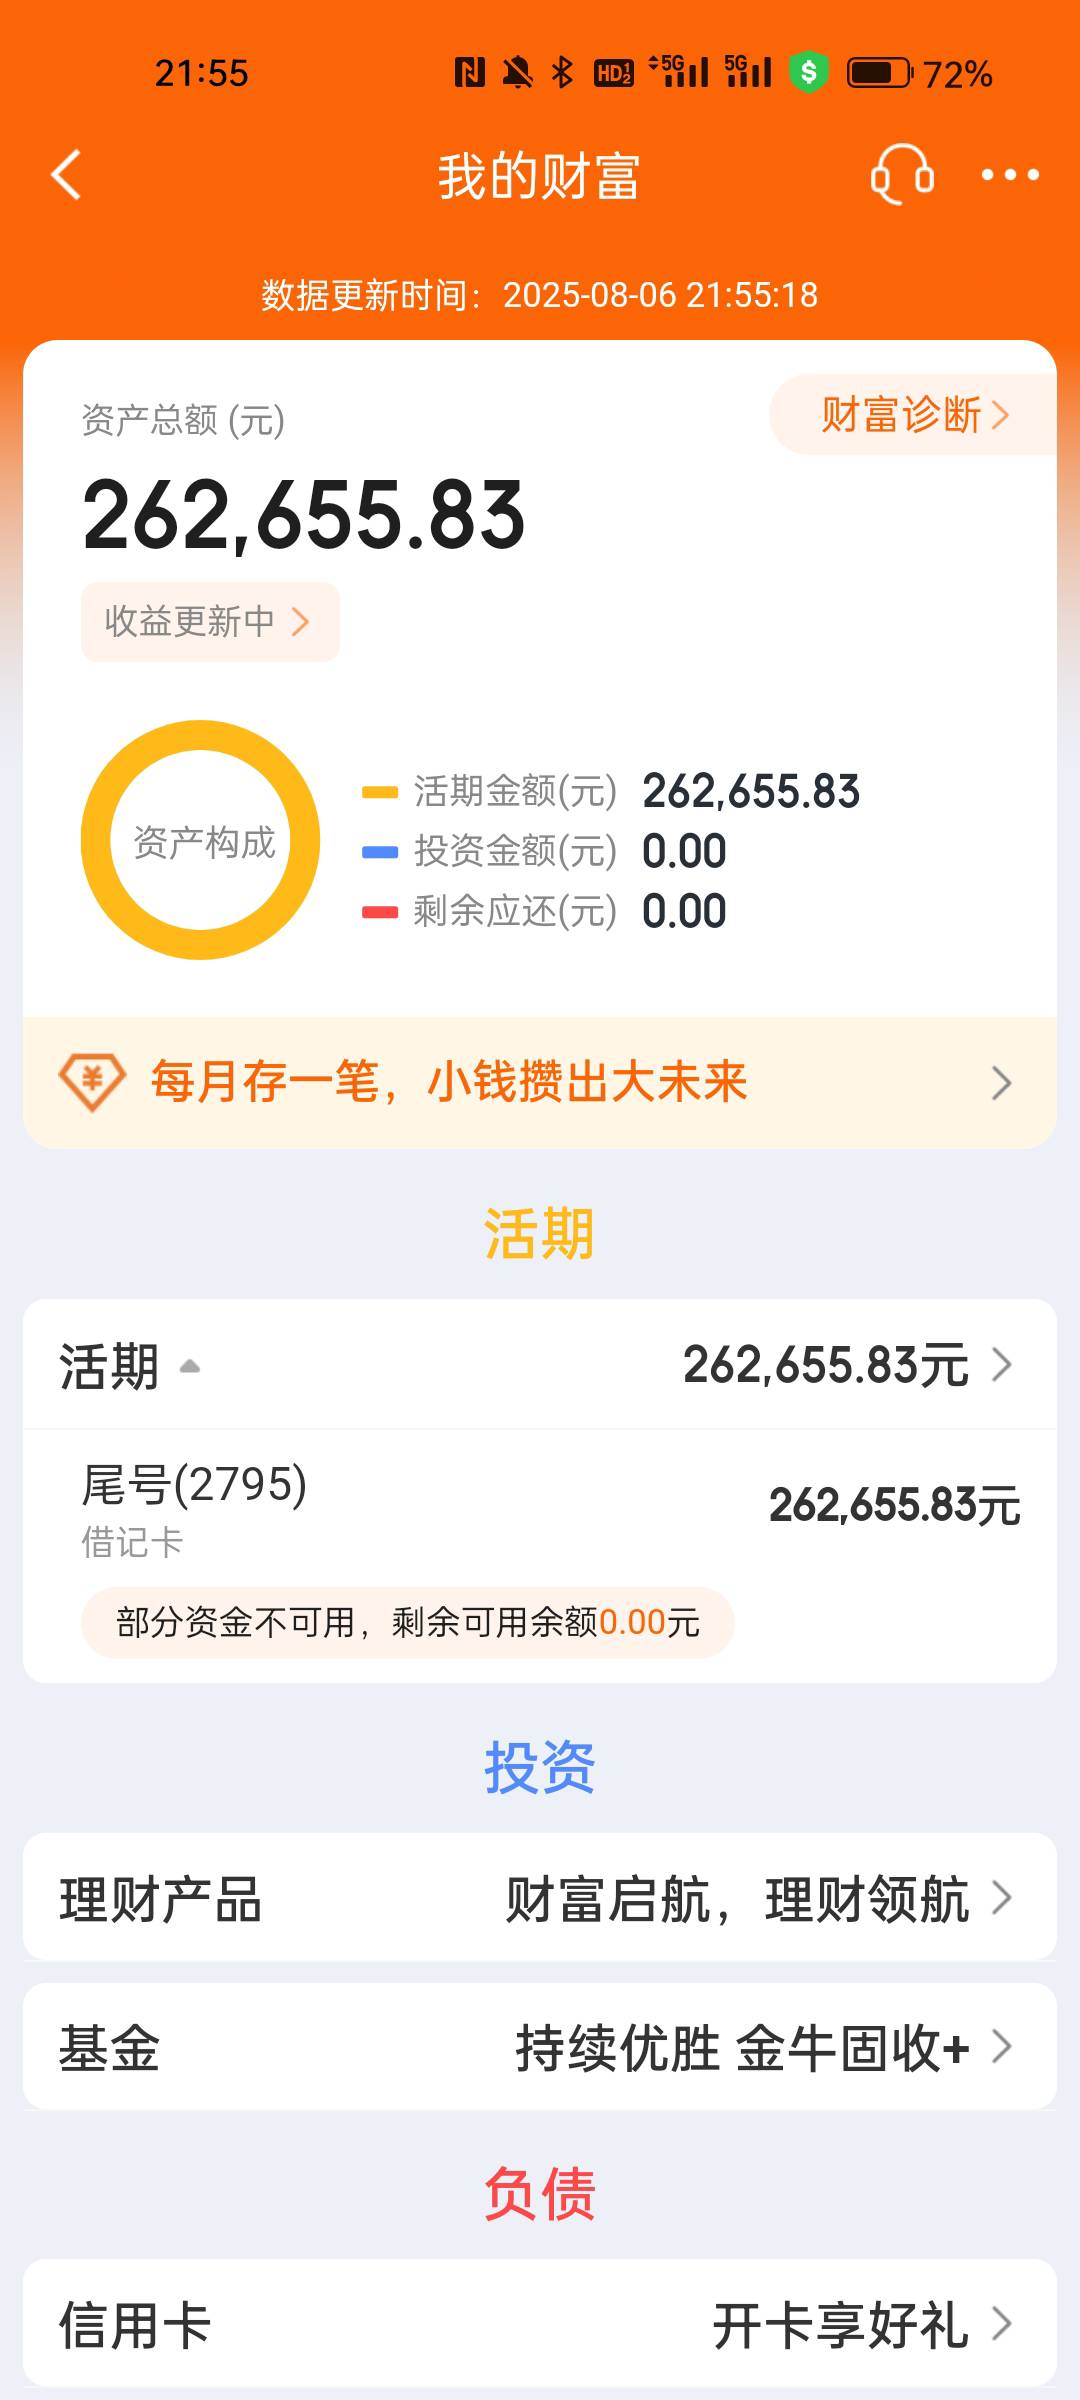Tap the yuan diamond savings icon
The image size is (1080, 2400).
92,1082
